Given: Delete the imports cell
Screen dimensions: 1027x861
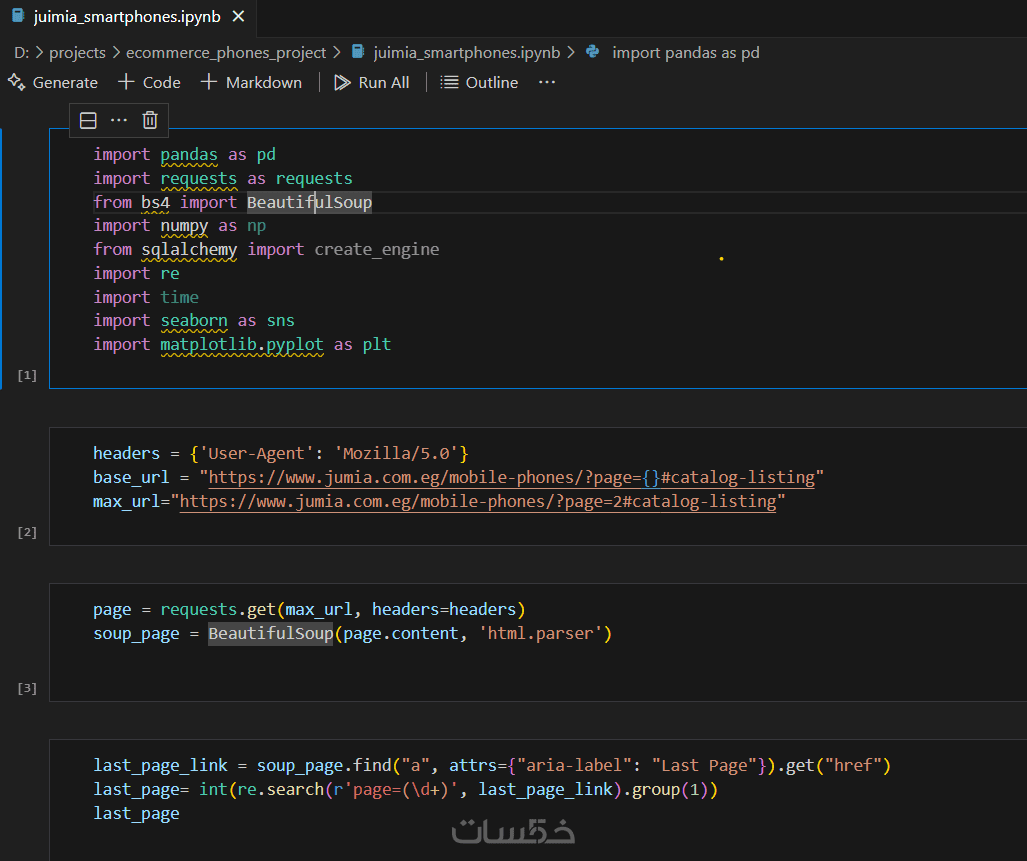Looking at the screenshot, I should click(x=150, y=120).
